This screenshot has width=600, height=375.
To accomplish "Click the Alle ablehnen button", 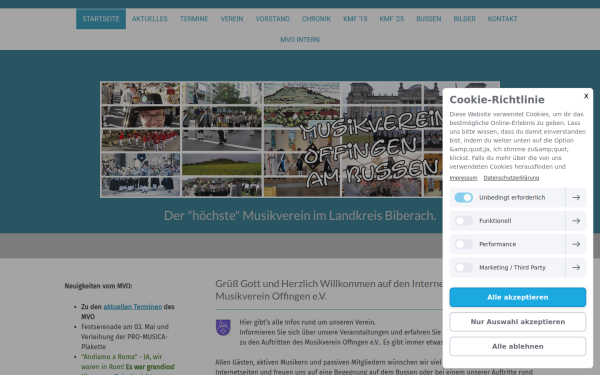I will [x=517, y=346].
